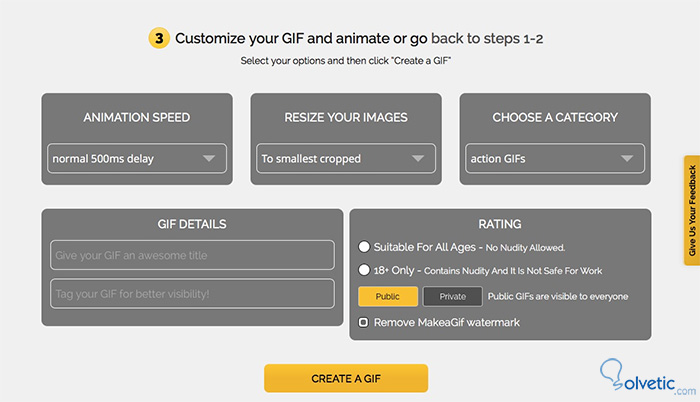Viewport: 700px width, 402px height.
Task: Click the Resize Your Images heading
Action: (x=346, y=117)
